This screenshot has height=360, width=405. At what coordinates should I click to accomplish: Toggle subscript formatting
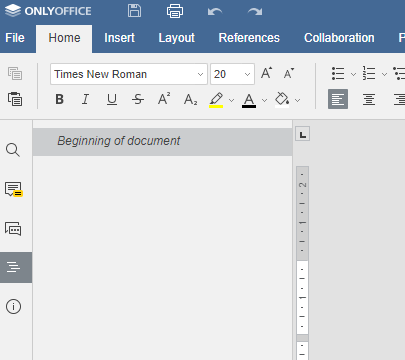190,99
